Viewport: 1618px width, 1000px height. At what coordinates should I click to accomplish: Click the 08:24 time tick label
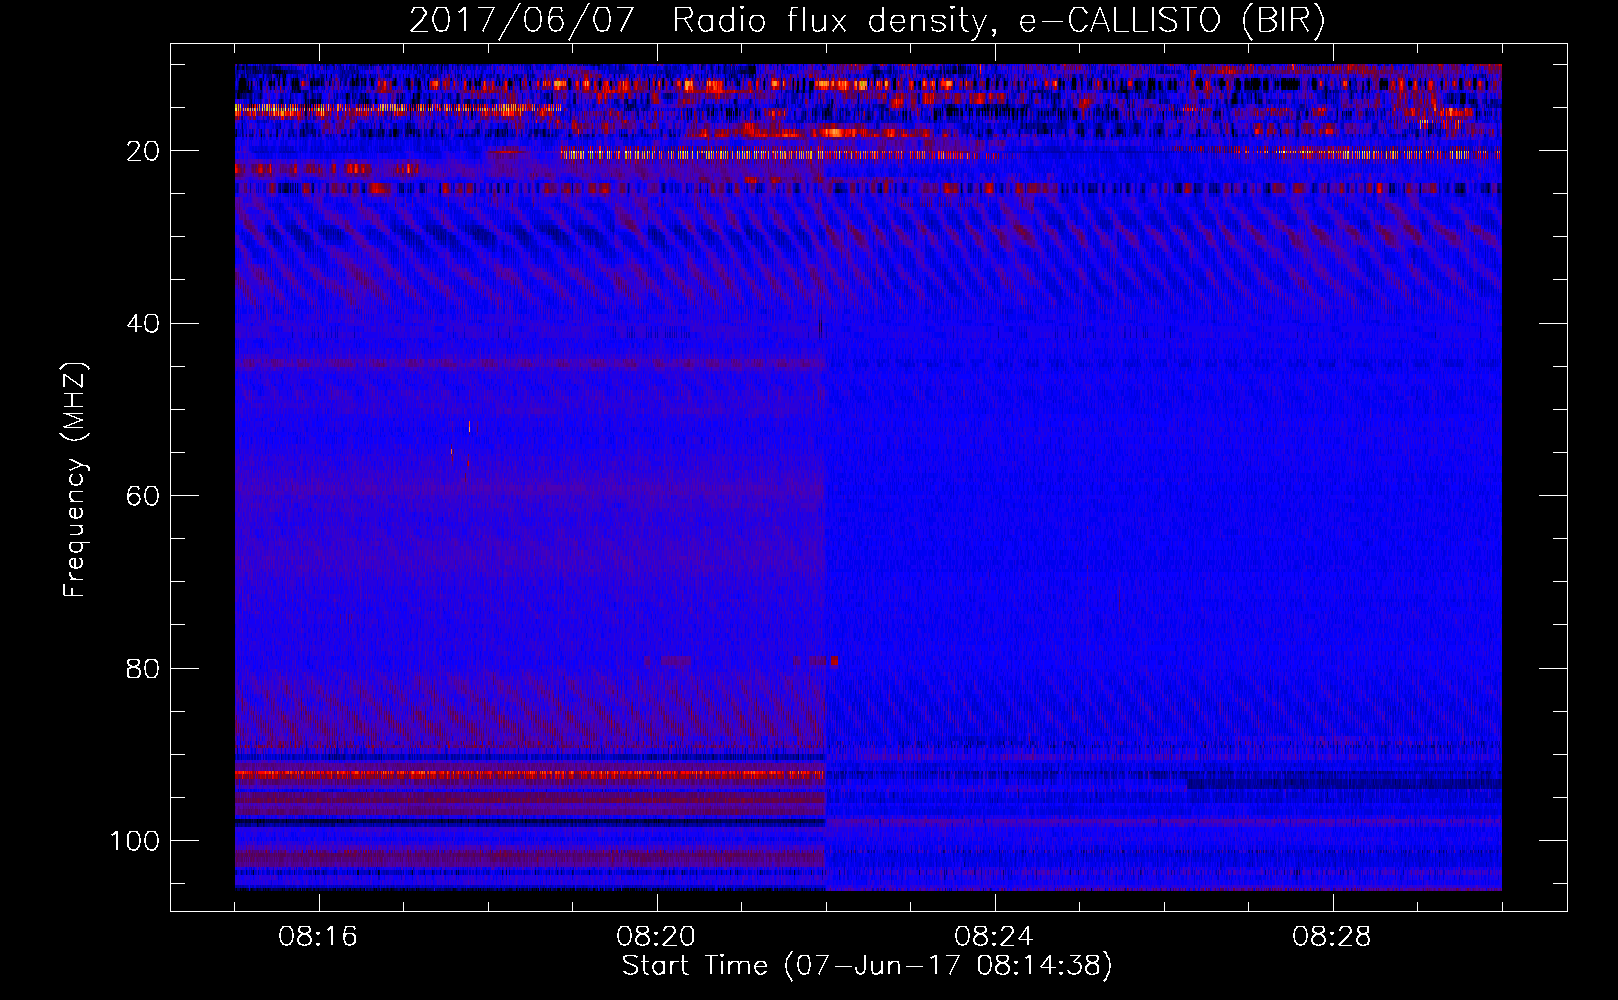[x=994, y=937]
